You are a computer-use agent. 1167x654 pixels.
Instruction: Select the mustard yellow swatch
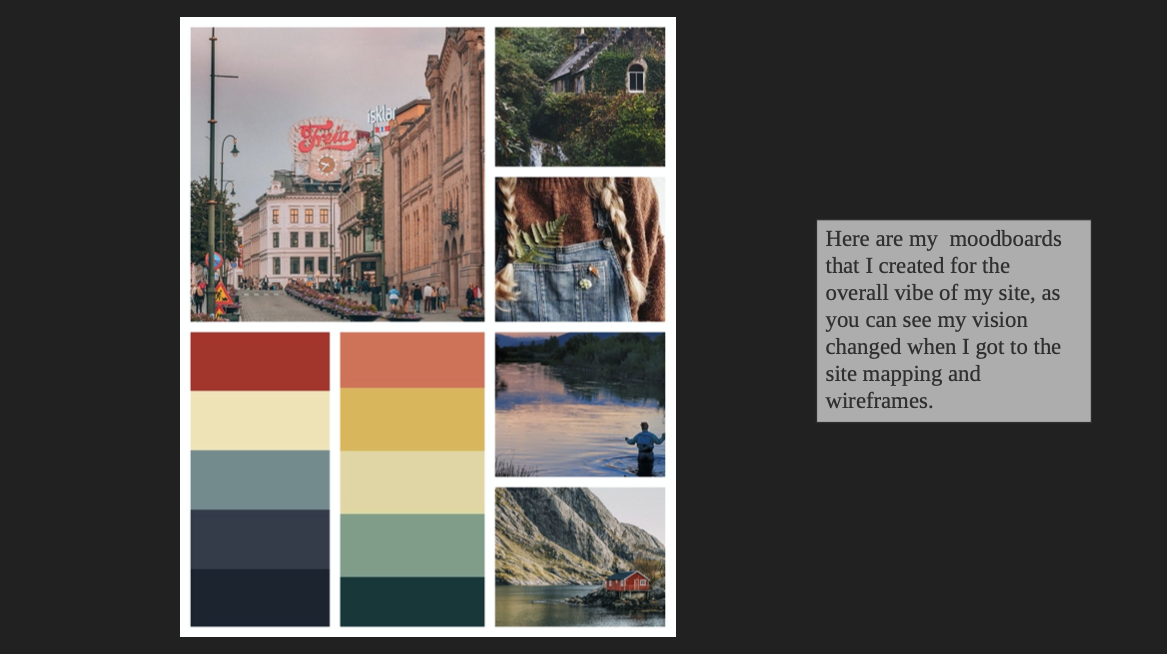(x=412, y=419)
